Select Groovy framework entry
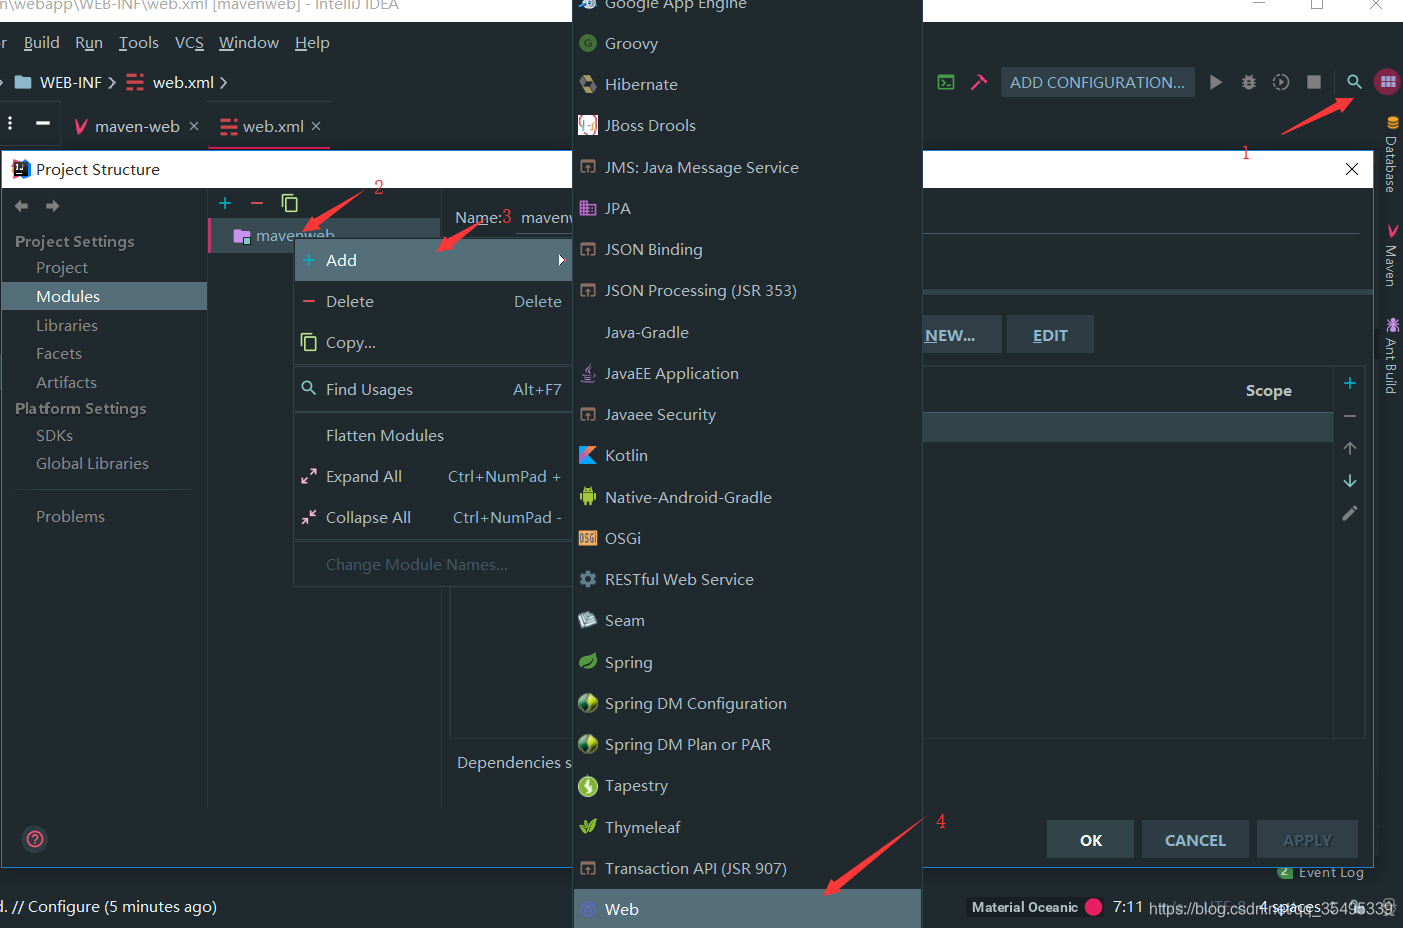1403x928 pixels. click(747, 43)
